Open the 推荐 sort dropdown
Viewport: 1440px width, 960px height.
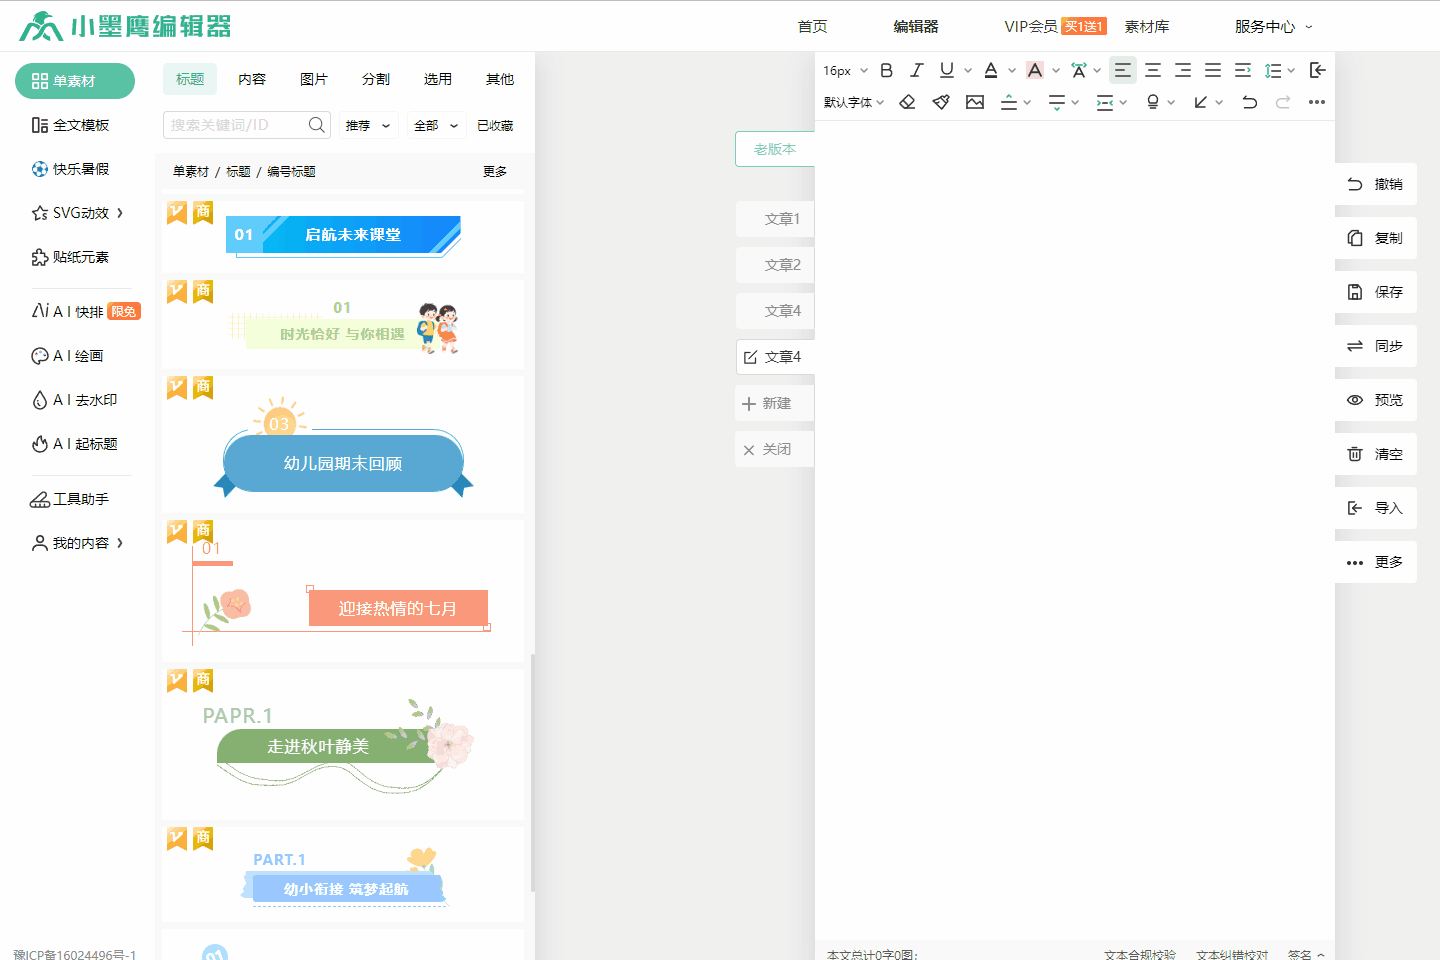coord(368,125)
